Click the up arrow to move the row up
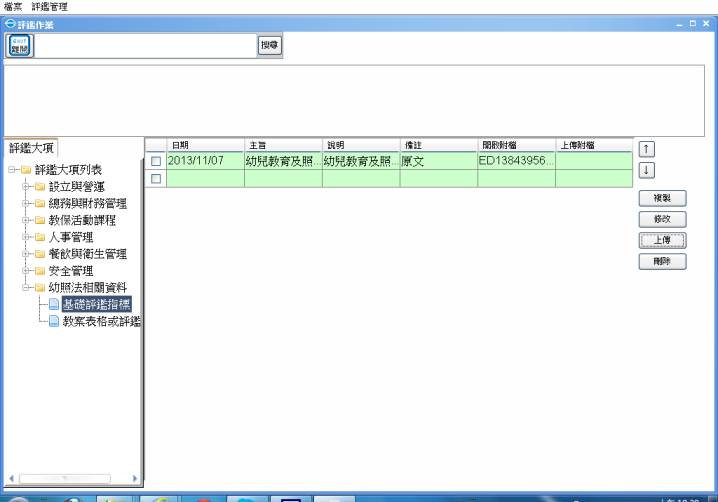The image size is (718, 502). click(x=646, y=149)
